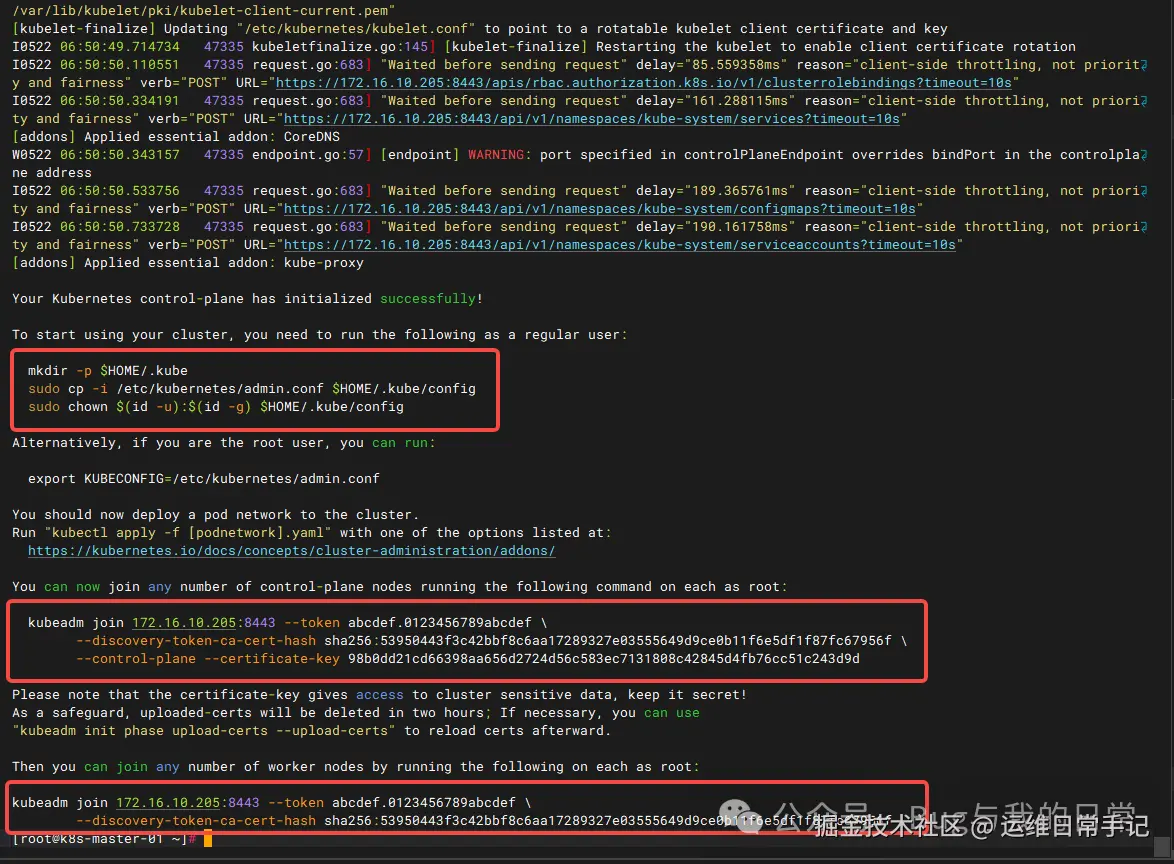Click the mkdir -p $HOME/.kube command
The image size is (1174, 864).
108,371
